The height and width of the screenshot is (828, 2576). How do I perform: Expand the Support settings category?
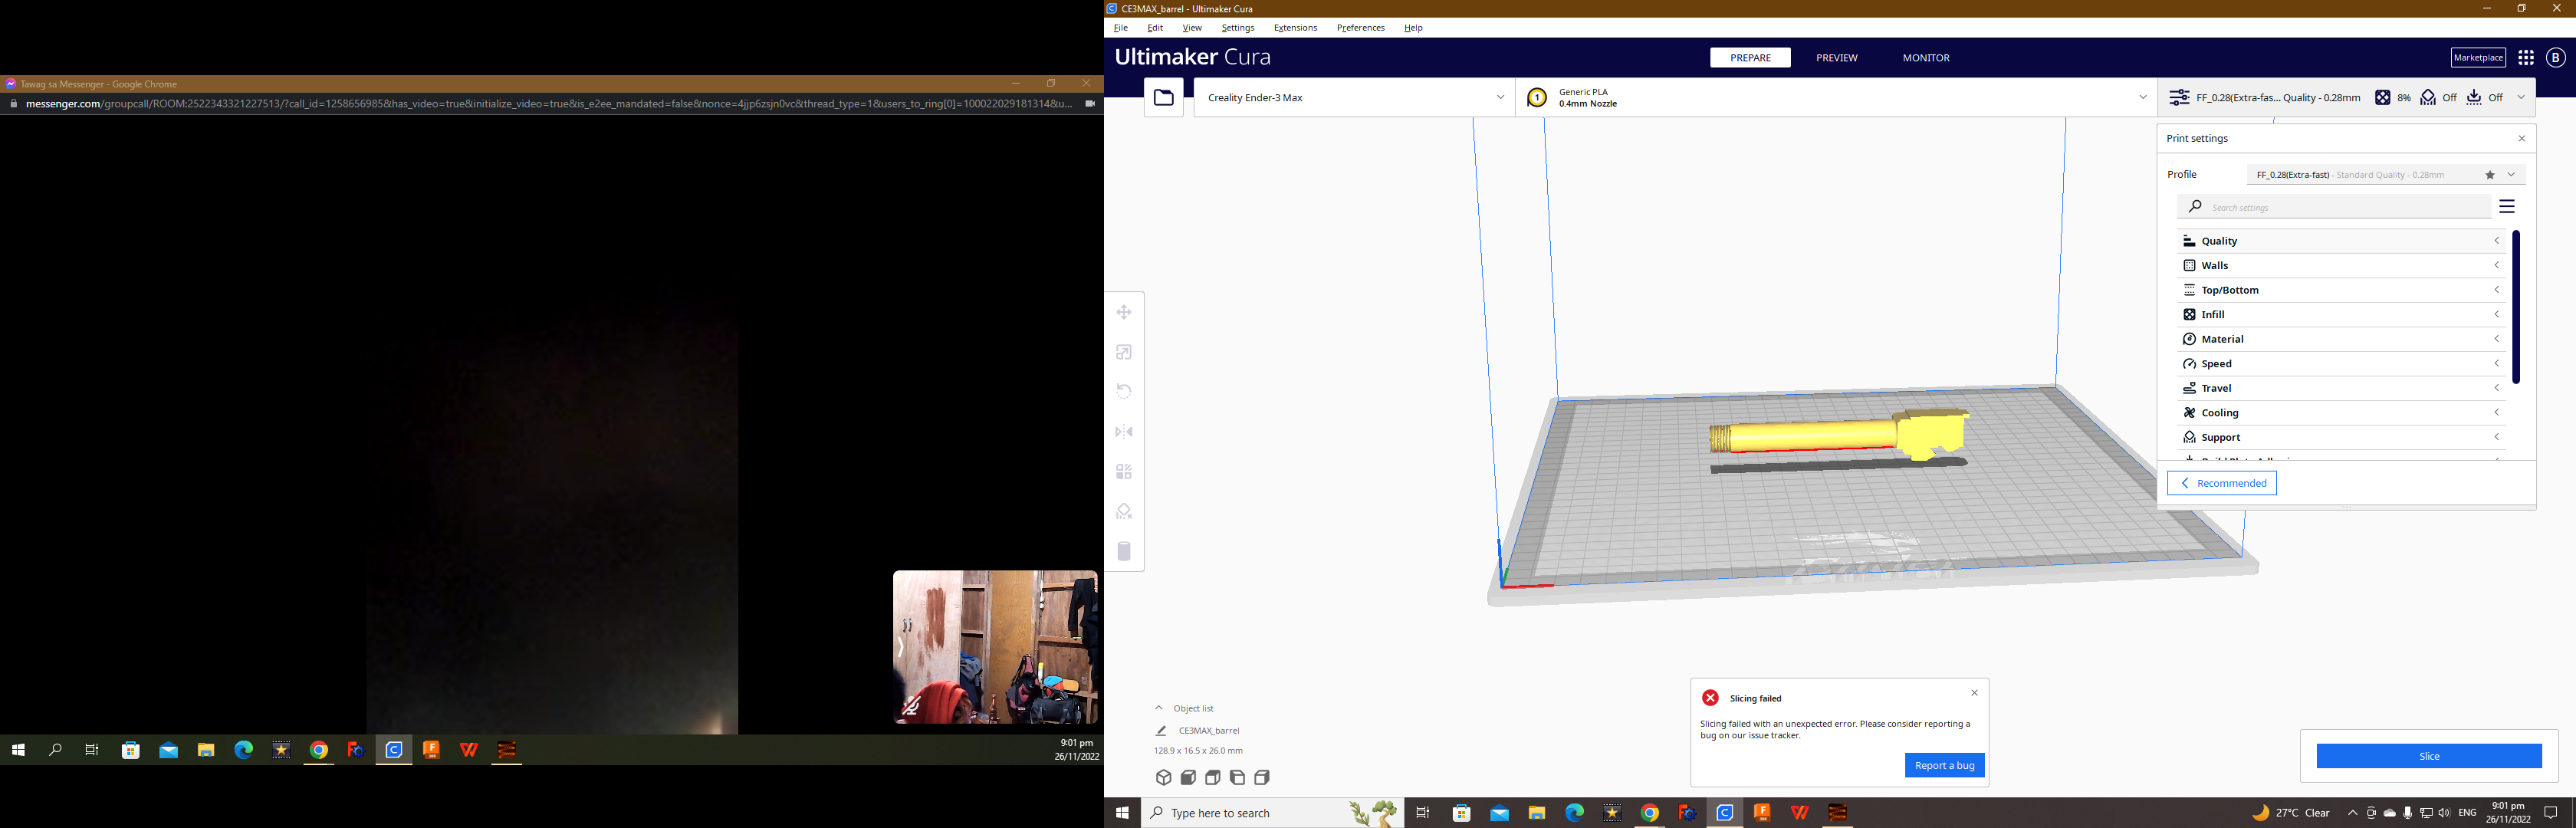[x=2340, y=437]
